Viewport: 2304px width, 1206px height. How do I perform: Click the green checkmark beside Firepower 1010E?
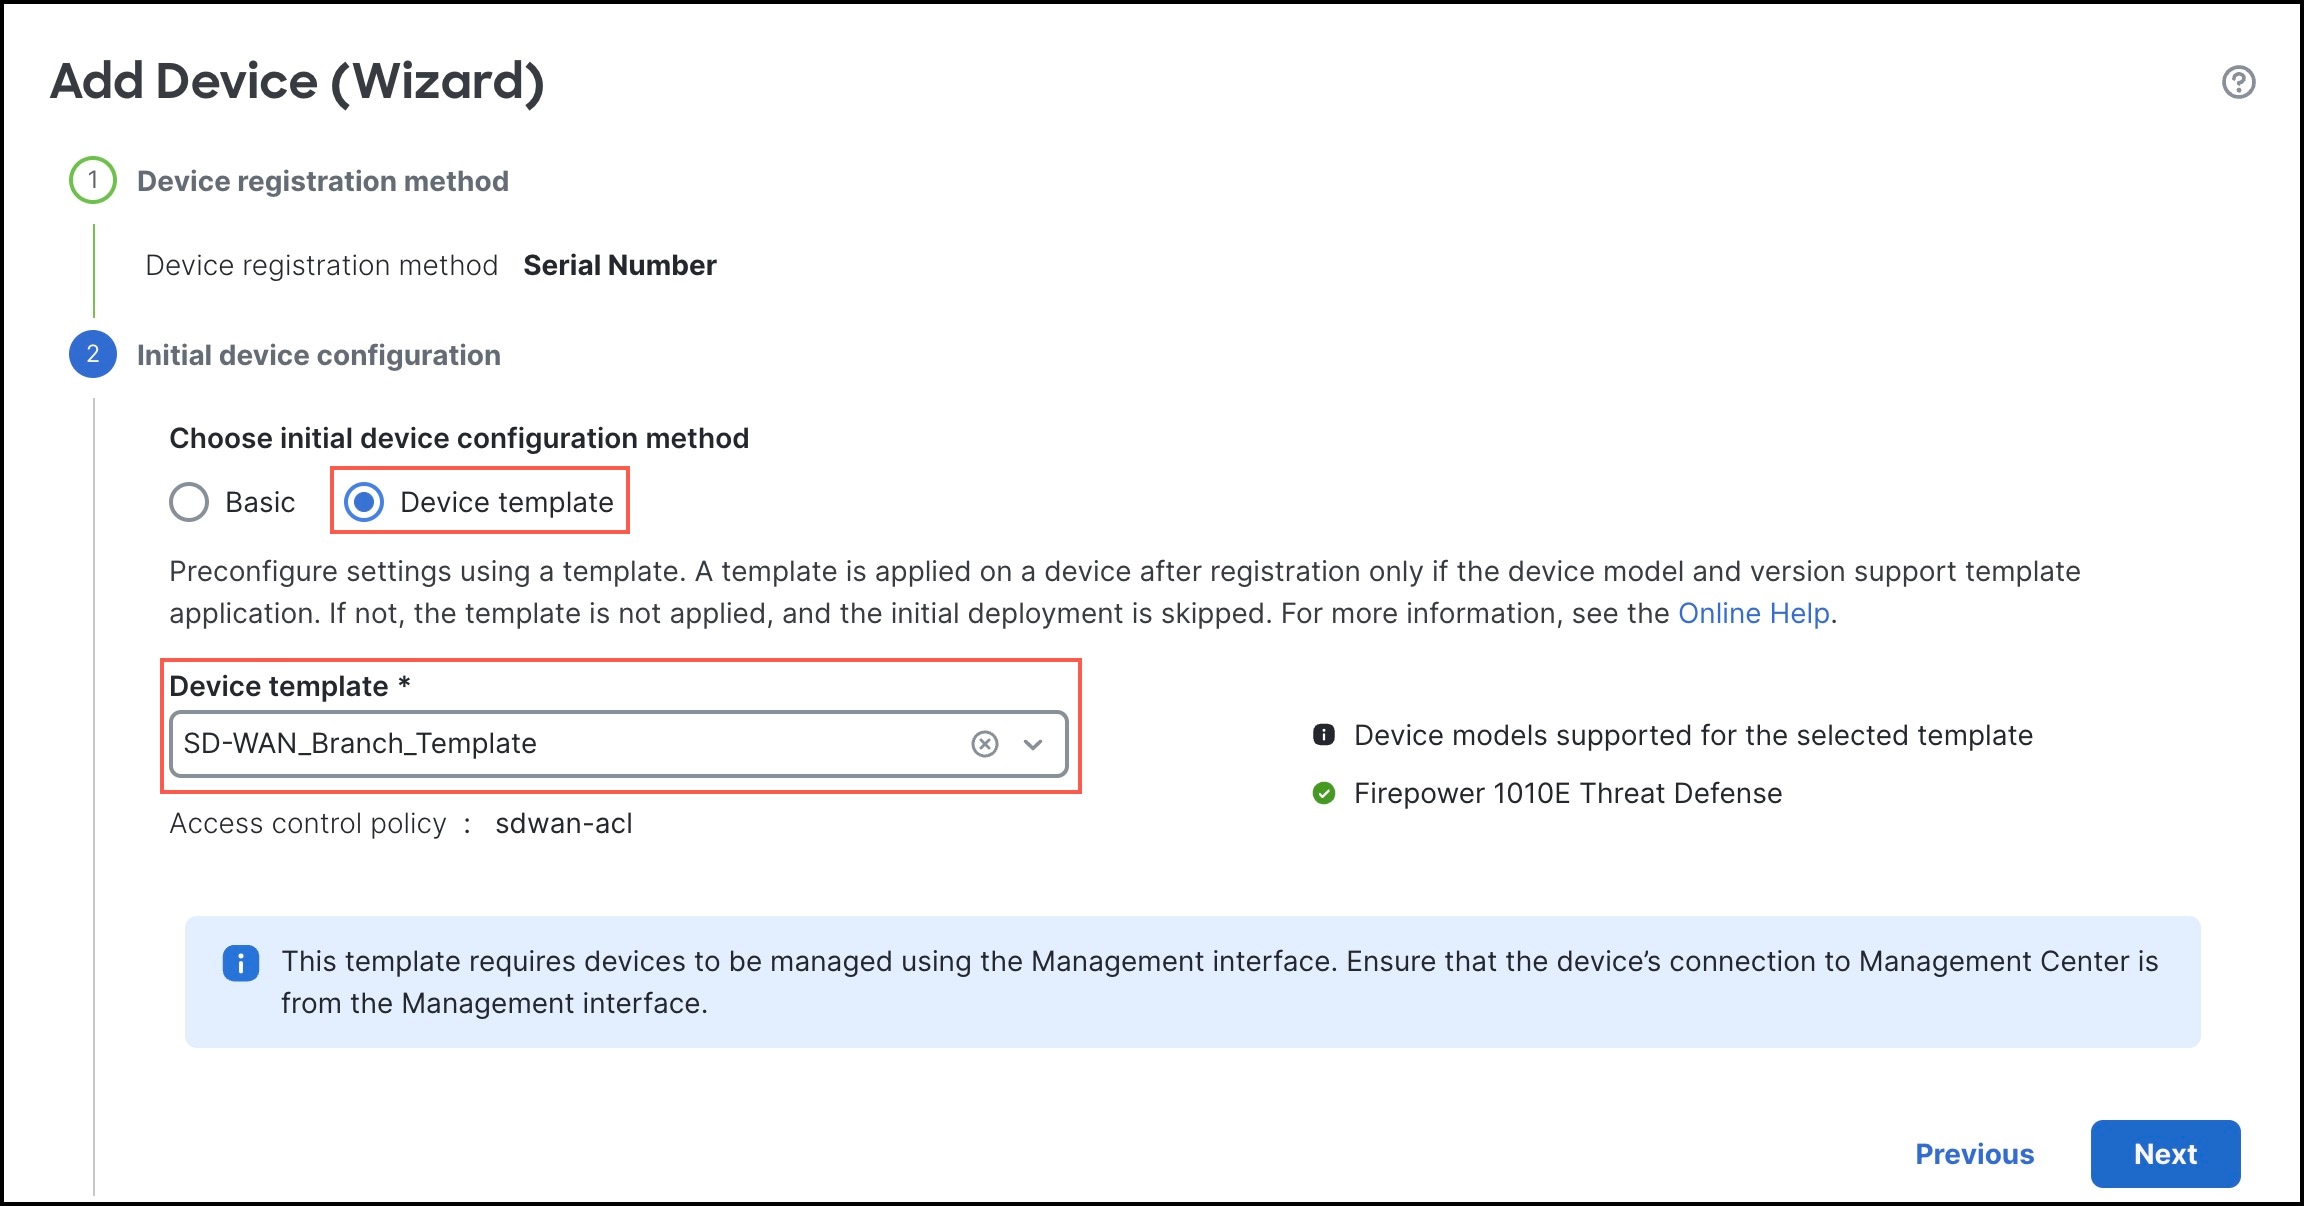click(x=1323, y=793)
